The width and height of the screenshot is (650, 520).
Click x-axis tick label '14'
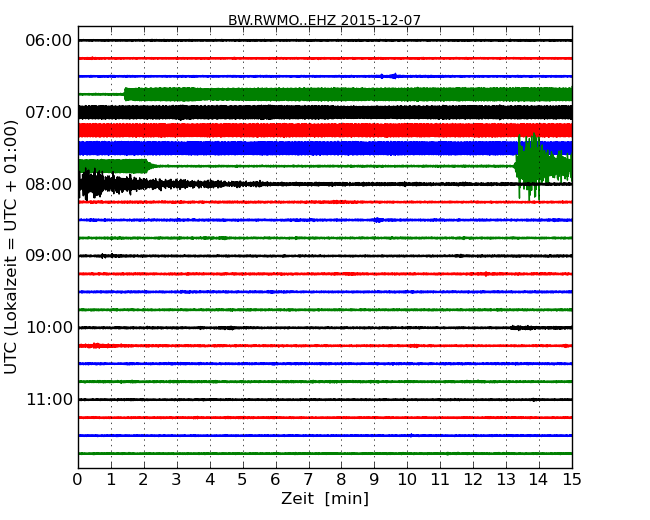pos(539,480)
